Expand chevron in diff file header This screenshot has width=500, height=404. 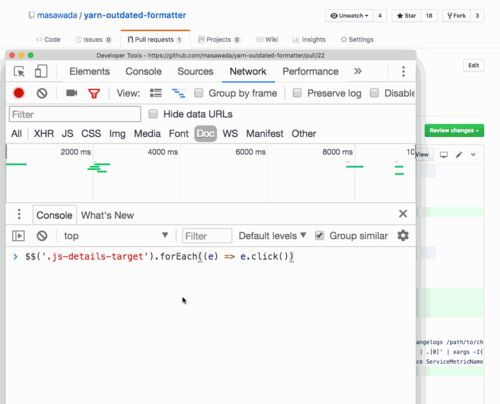tap(473, 155)
